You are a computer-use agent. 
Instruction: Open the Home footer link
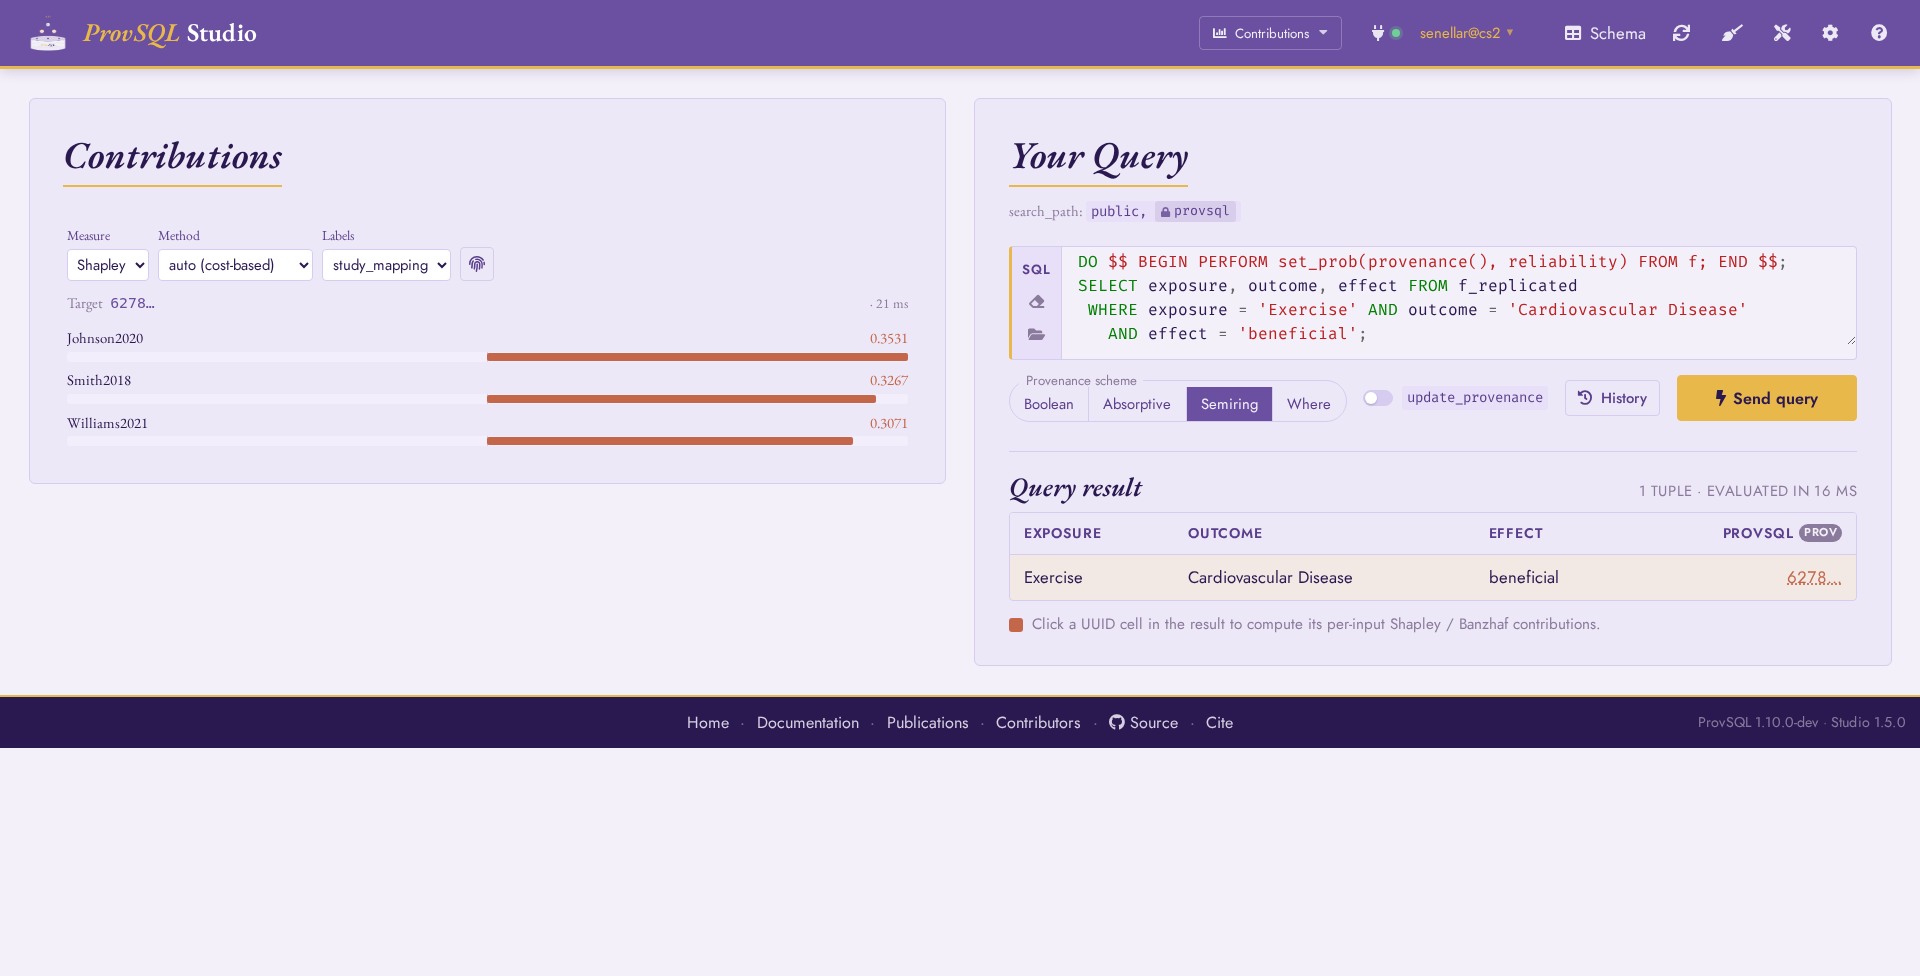tap(708, 722)
